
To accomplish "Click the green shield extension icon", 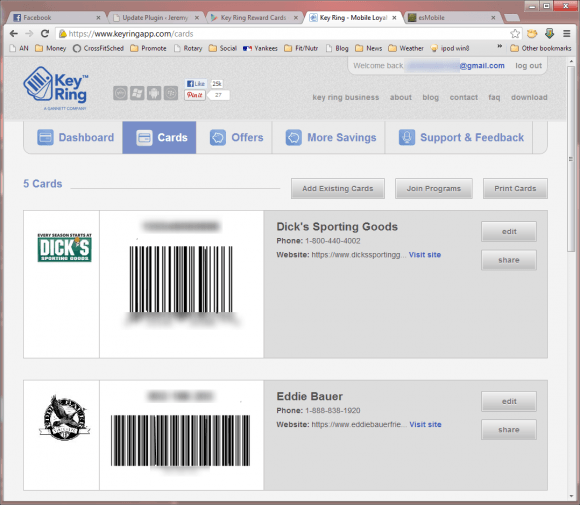I will click(x=549, y=34).
